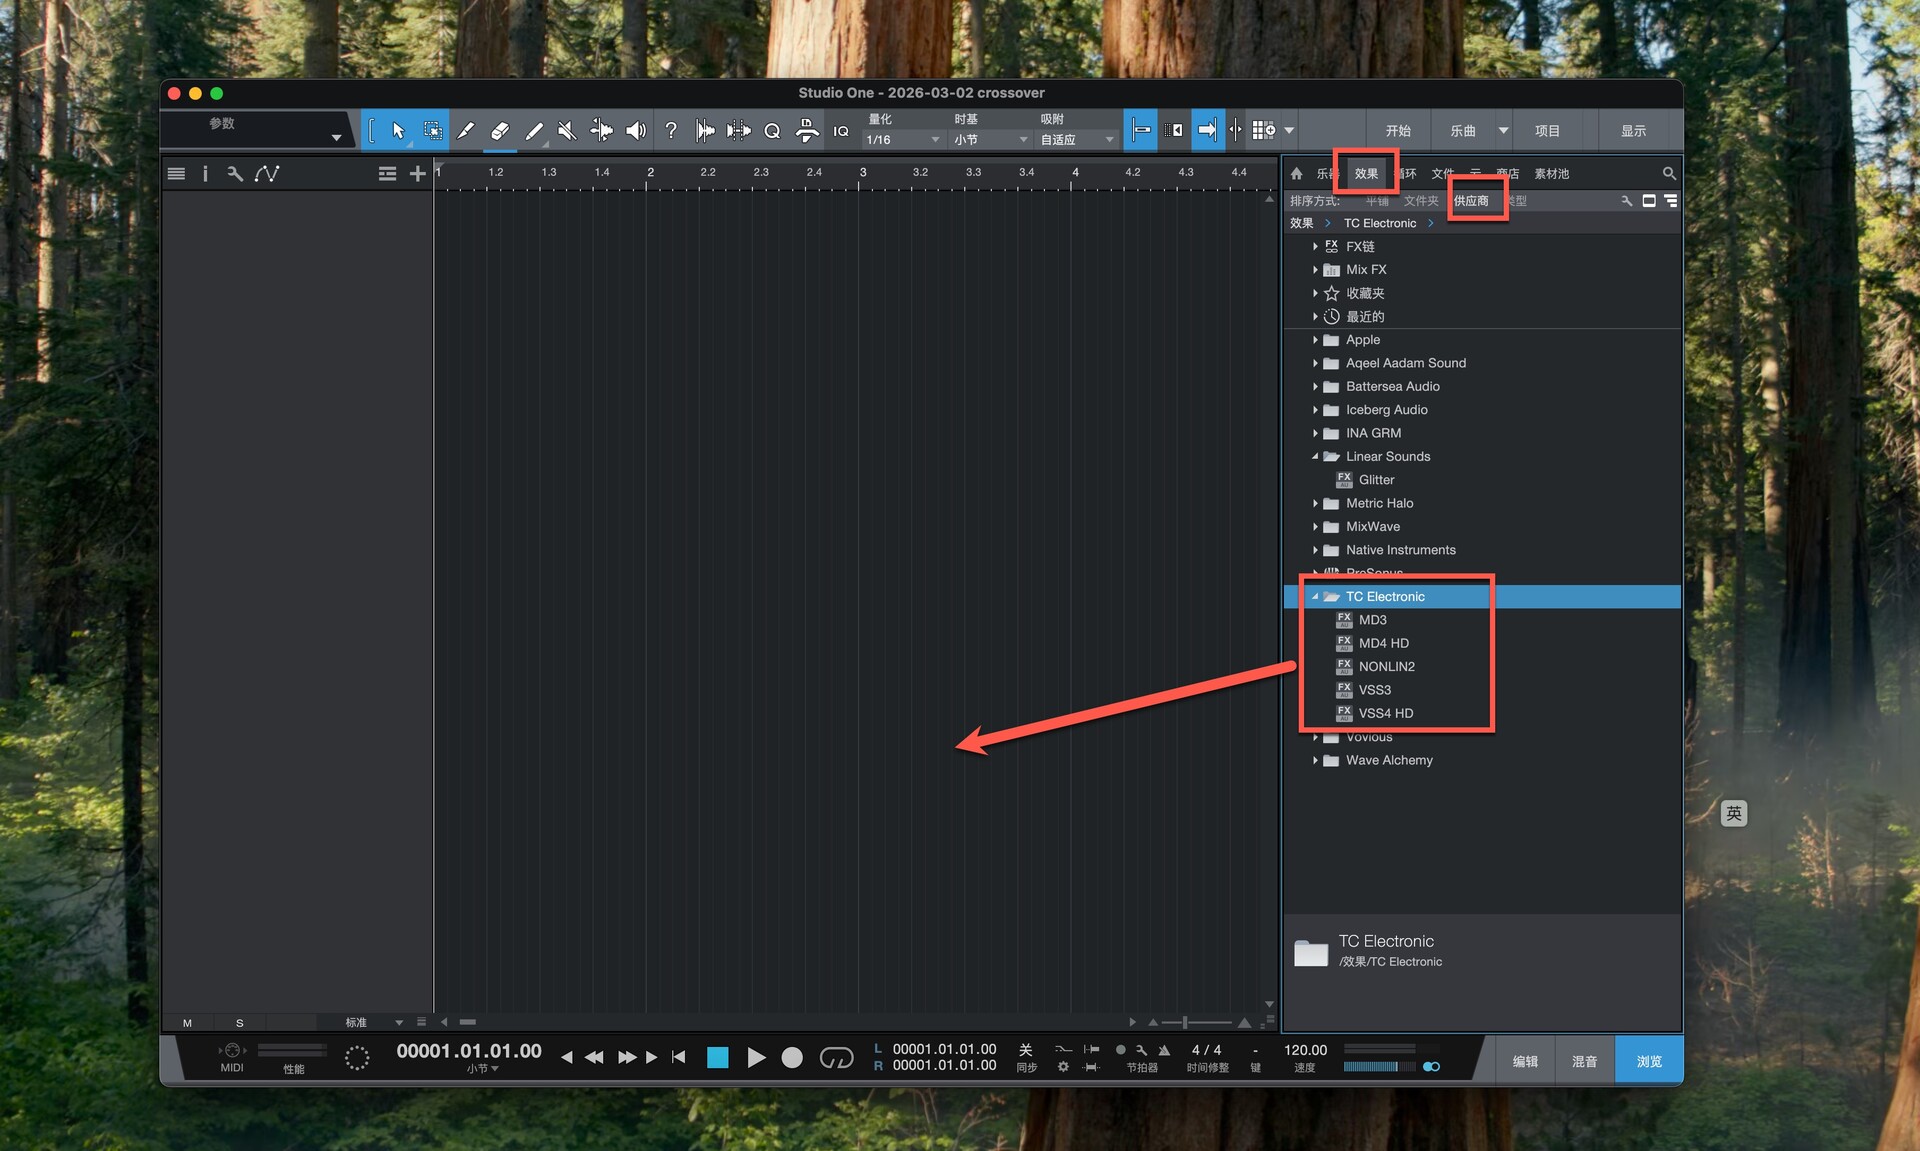Click the browser Home icon
The height and width of the screenshot is (1151, 1920).
point(1296,173)
